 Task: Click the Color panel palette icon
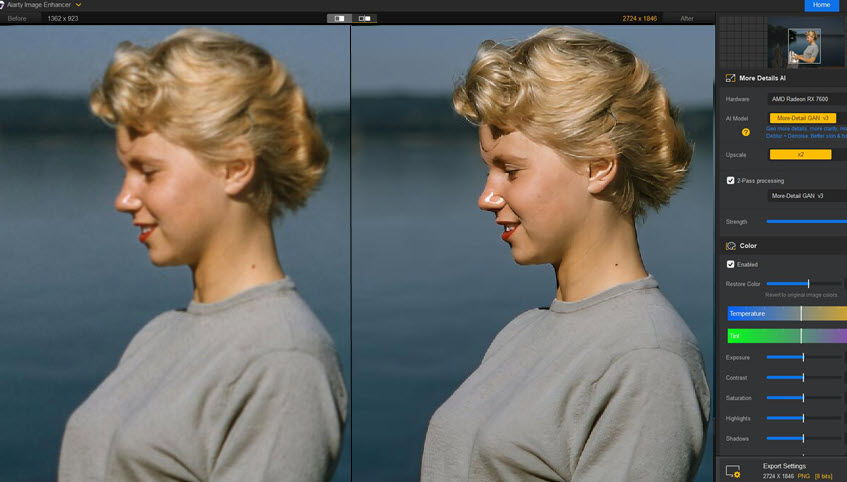pyautogui.click(x=729, y=245)
